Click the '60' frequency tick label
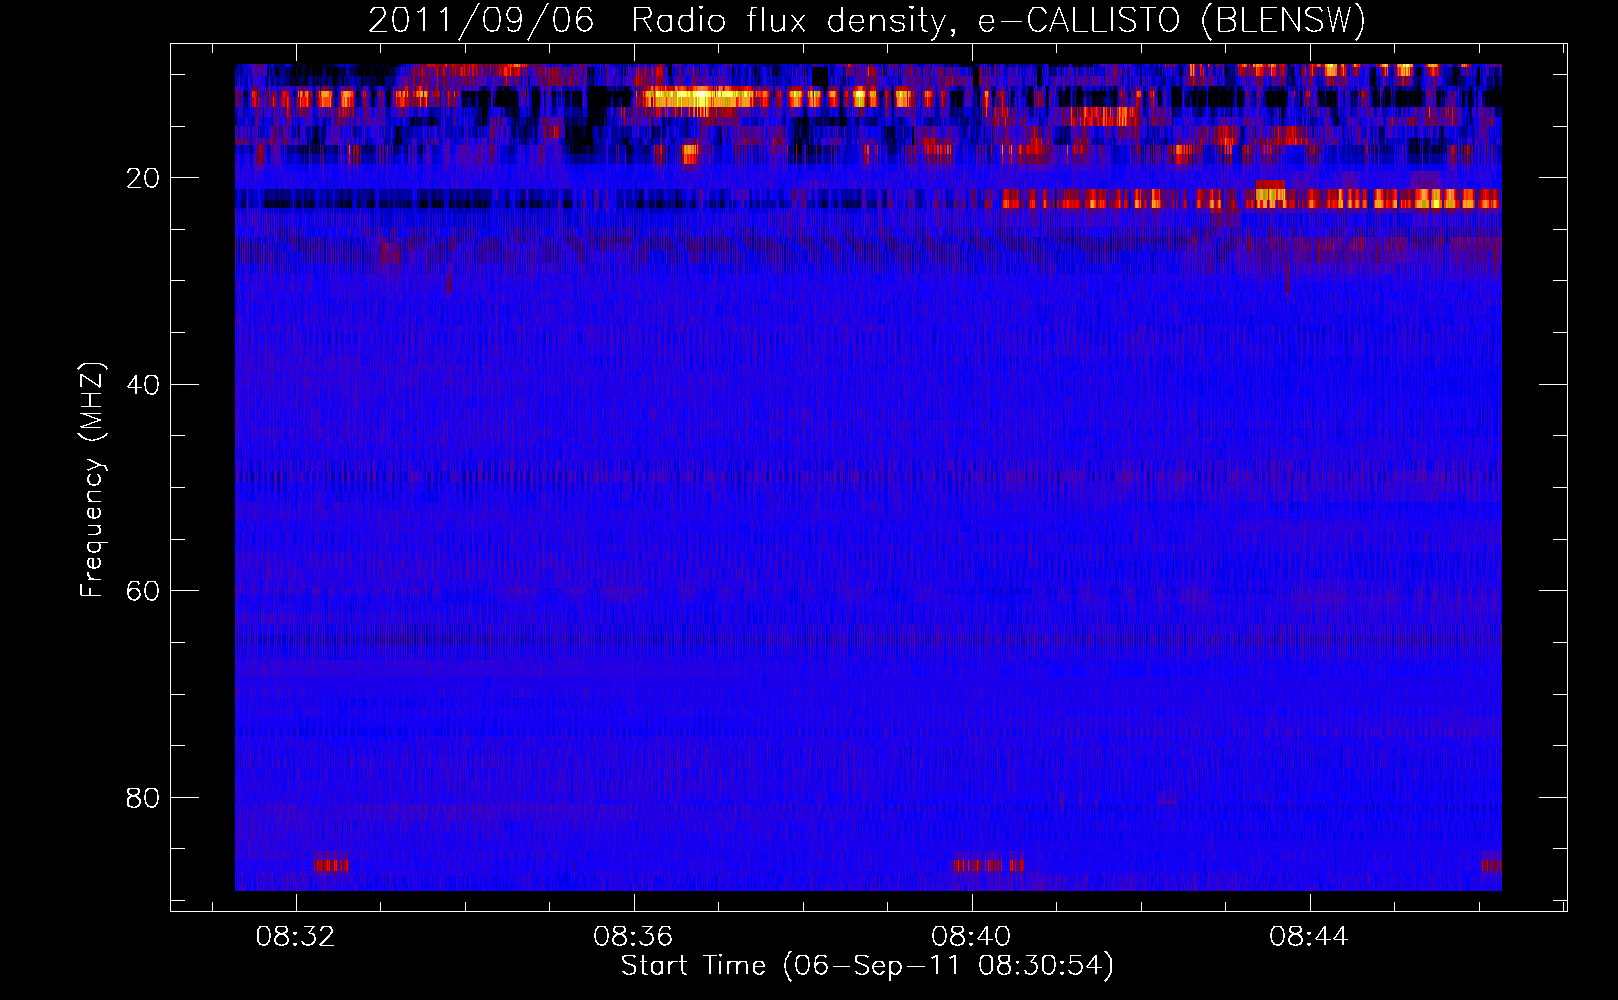1618x1000 pixels. [x=143, y=591]
